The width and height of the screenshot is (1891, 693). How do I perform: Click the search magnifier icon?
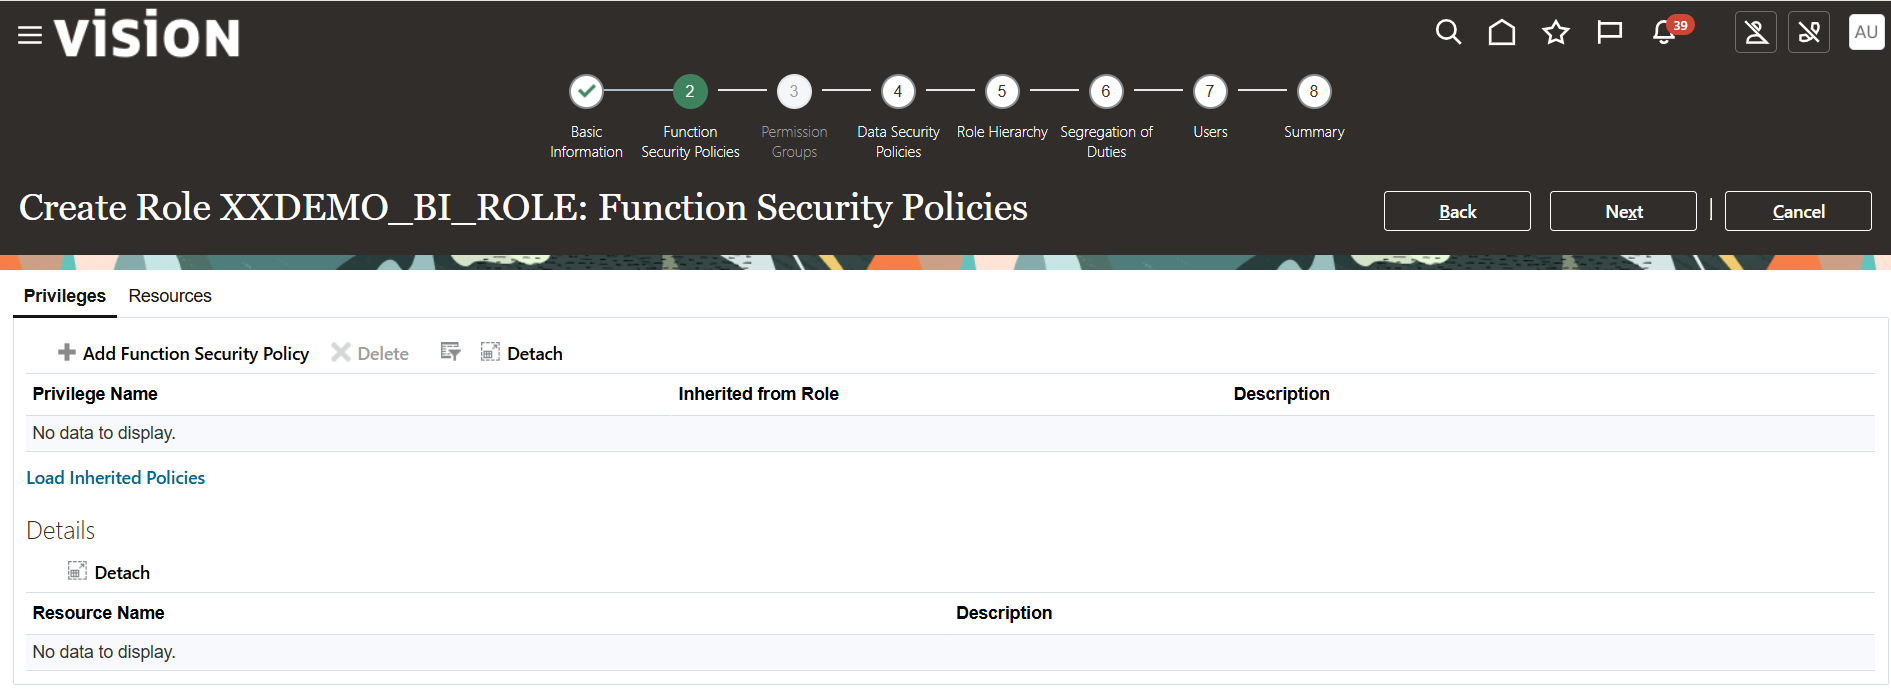click(x=1448, y=33)
